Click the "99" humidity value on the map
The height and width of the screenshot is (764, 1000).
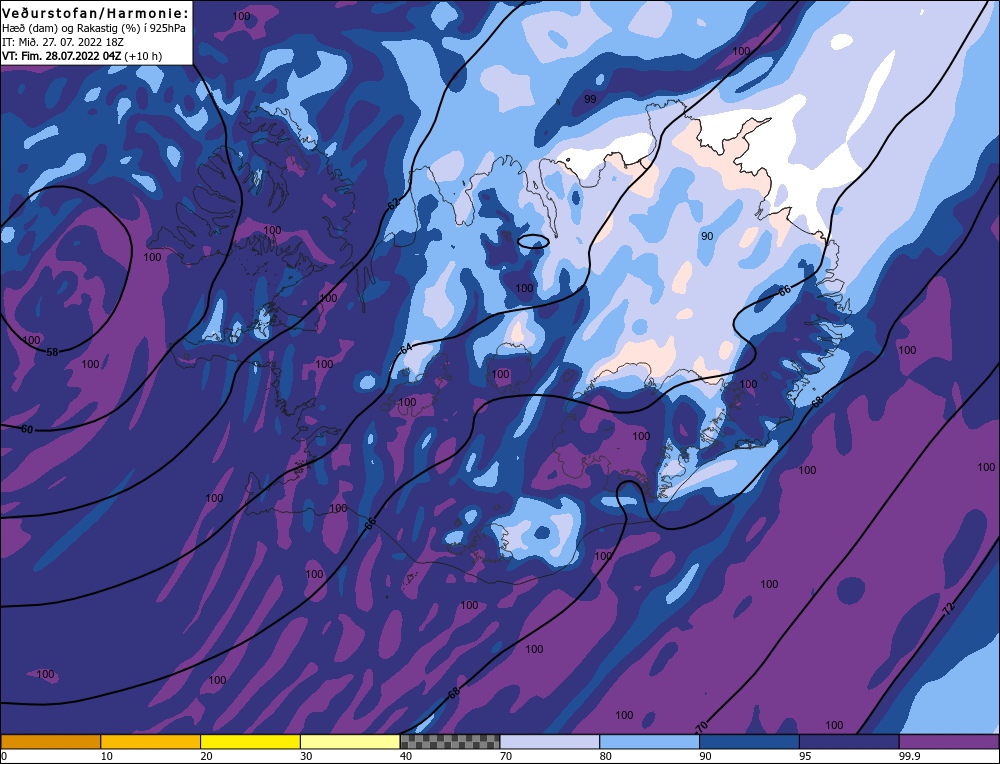tap(590, 99)
